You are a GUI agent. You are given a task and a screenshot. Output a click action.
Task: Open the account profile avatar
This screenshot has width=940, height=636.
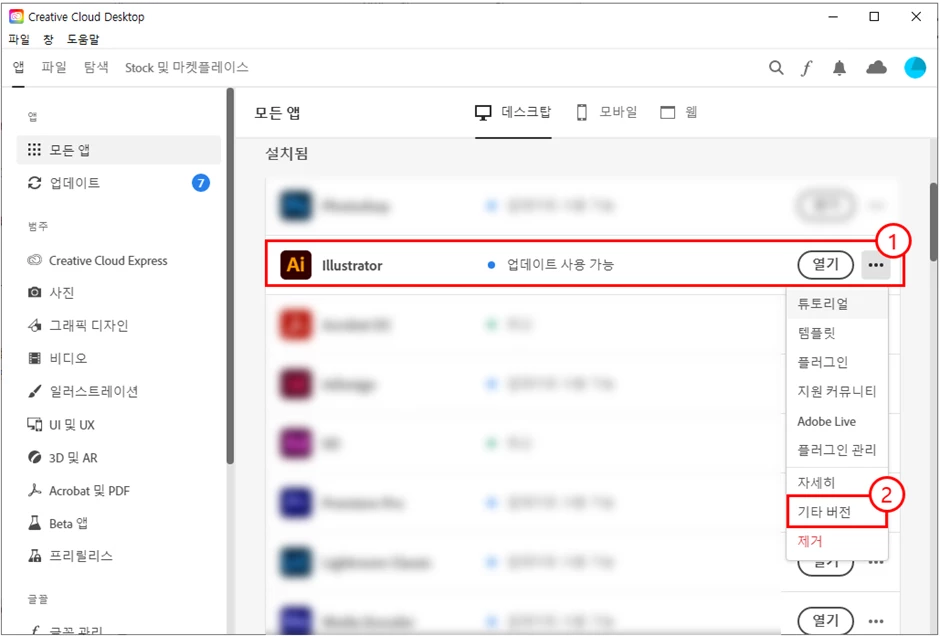915,68
